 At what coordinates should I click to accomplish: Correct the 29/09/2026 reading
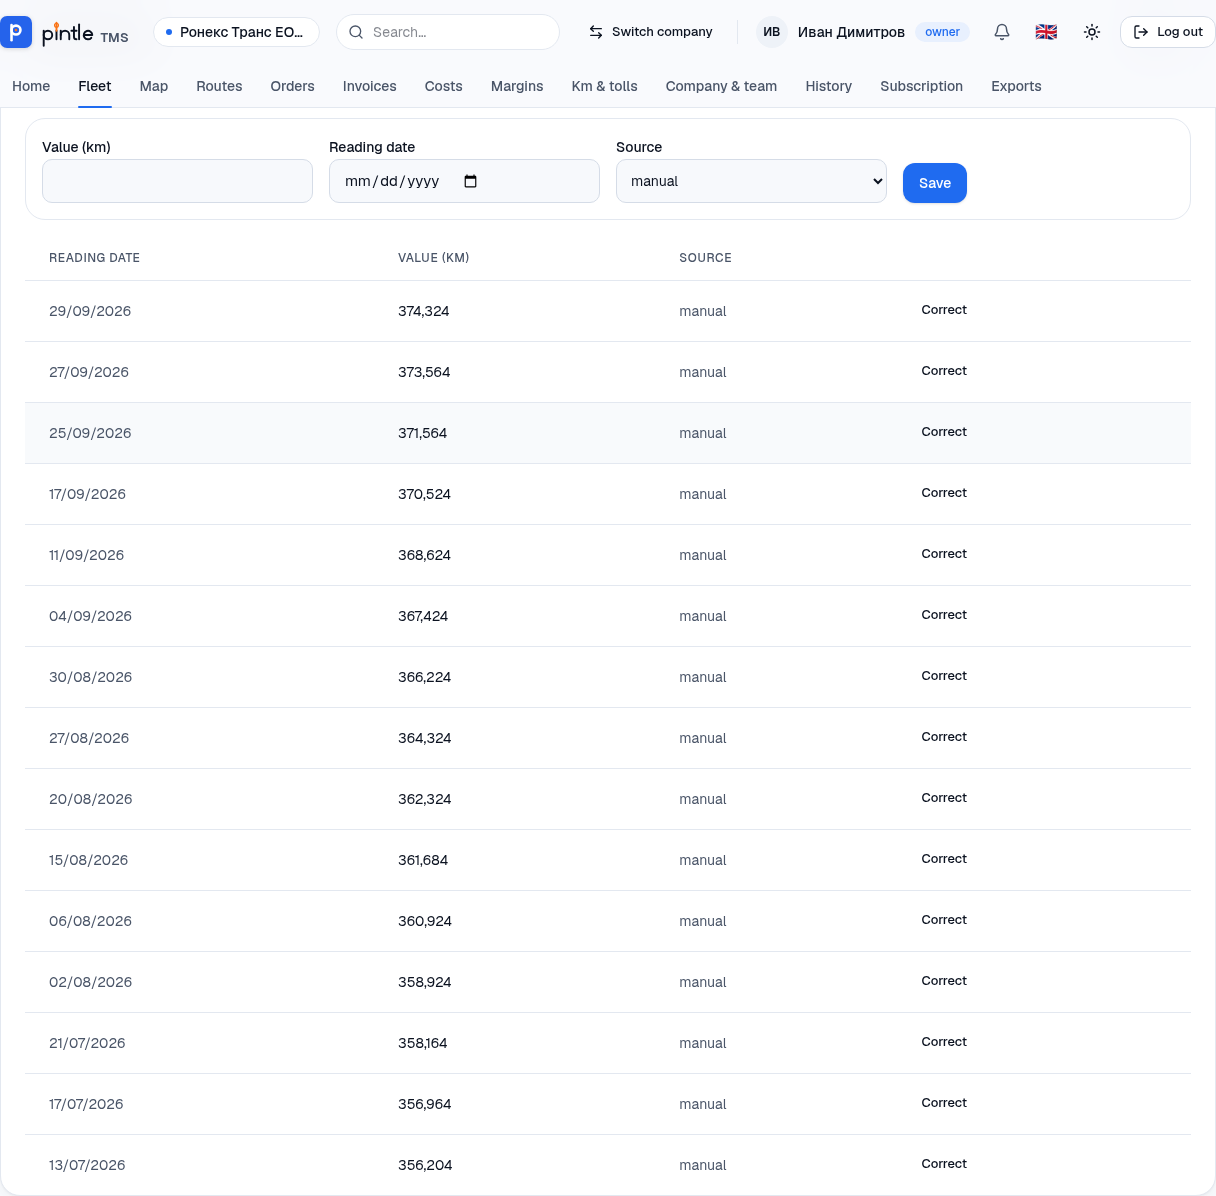pos(944,310)
